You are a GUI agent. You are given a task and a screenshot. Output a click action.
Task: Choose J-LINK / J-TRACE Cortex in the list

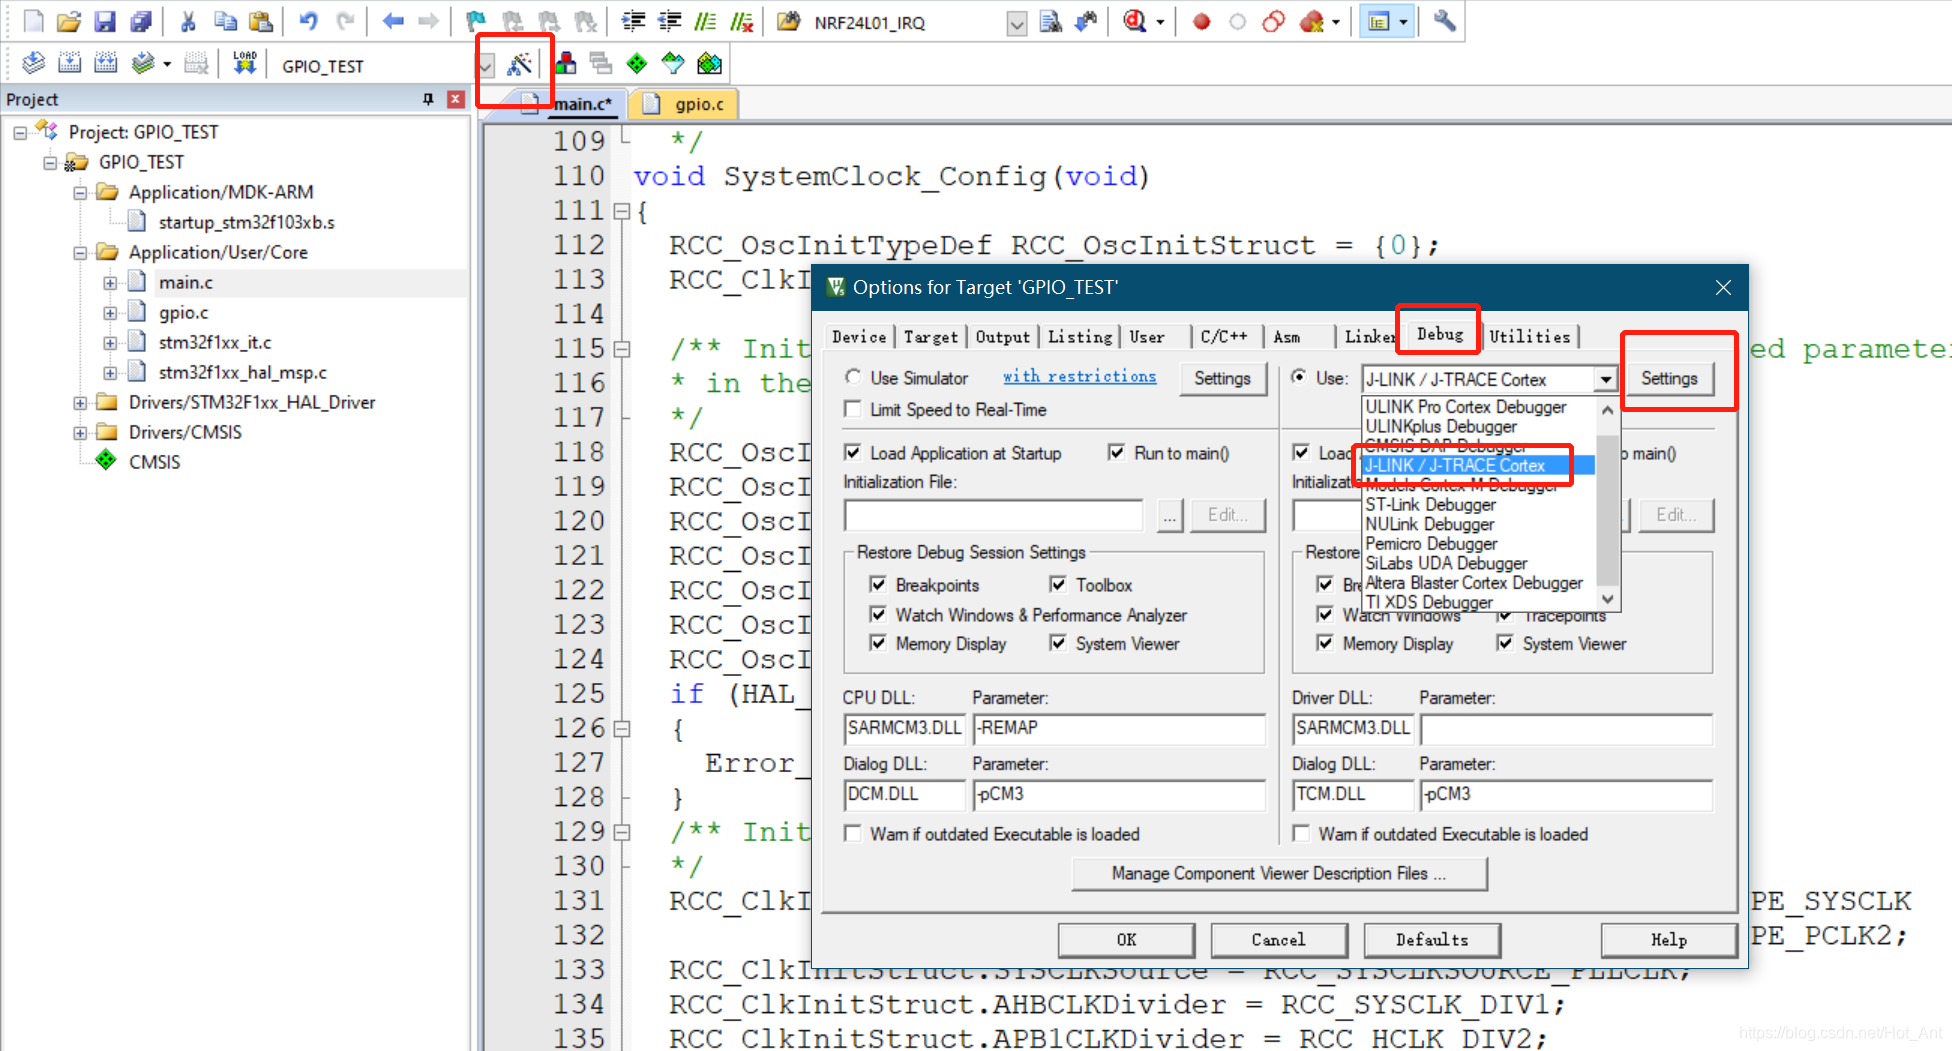pos(1455,465)
